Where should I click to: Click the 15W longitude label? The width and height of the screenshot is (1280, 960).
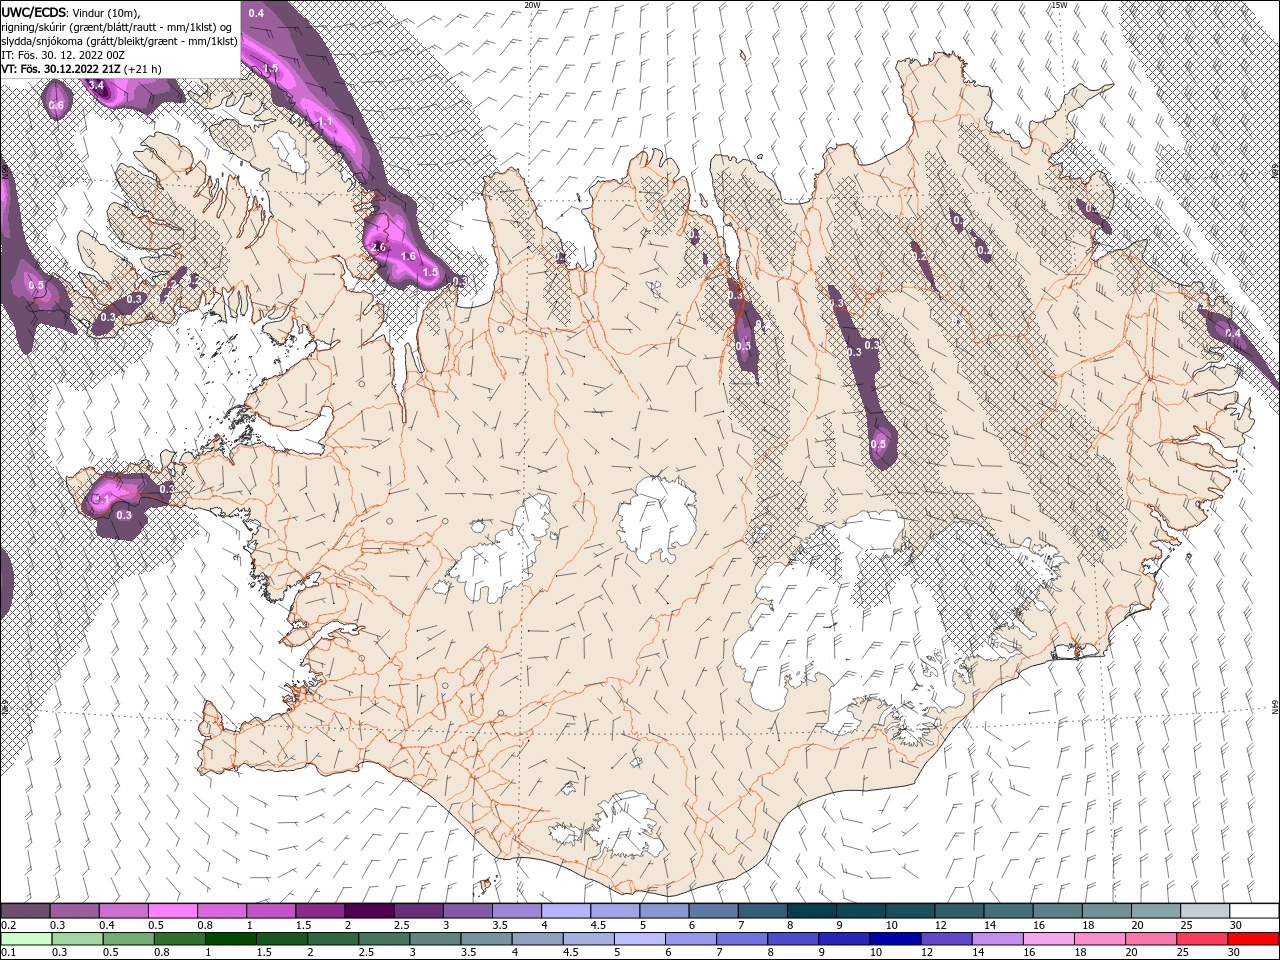coord(1060,5)
